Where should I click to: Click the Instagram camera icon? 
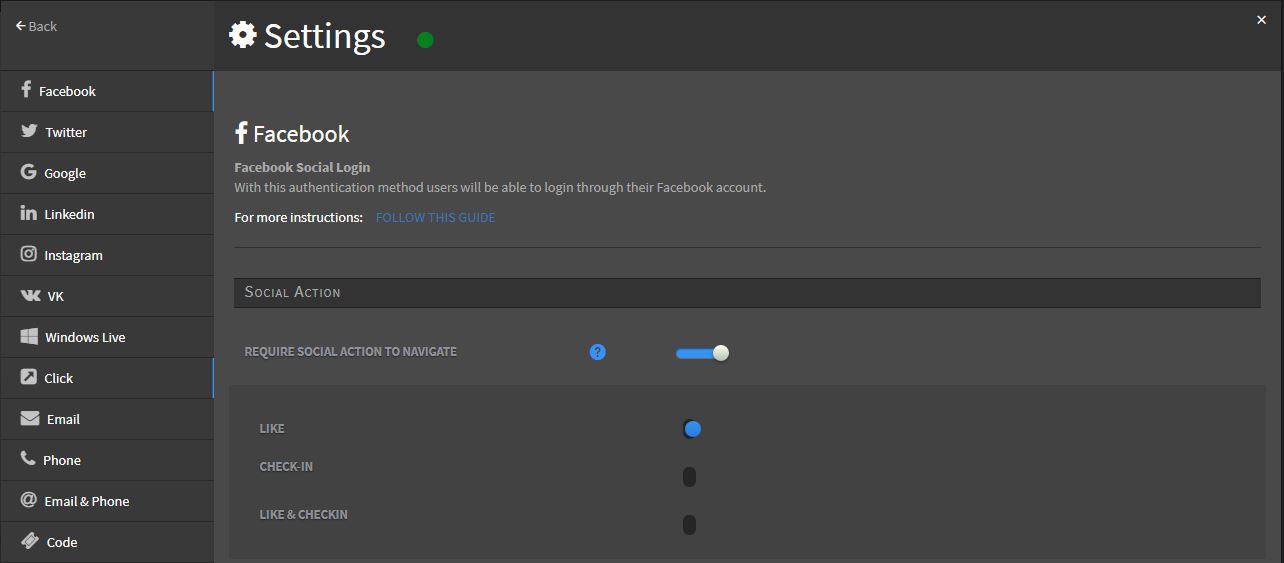pyautogui.click(x=28, y=254)
